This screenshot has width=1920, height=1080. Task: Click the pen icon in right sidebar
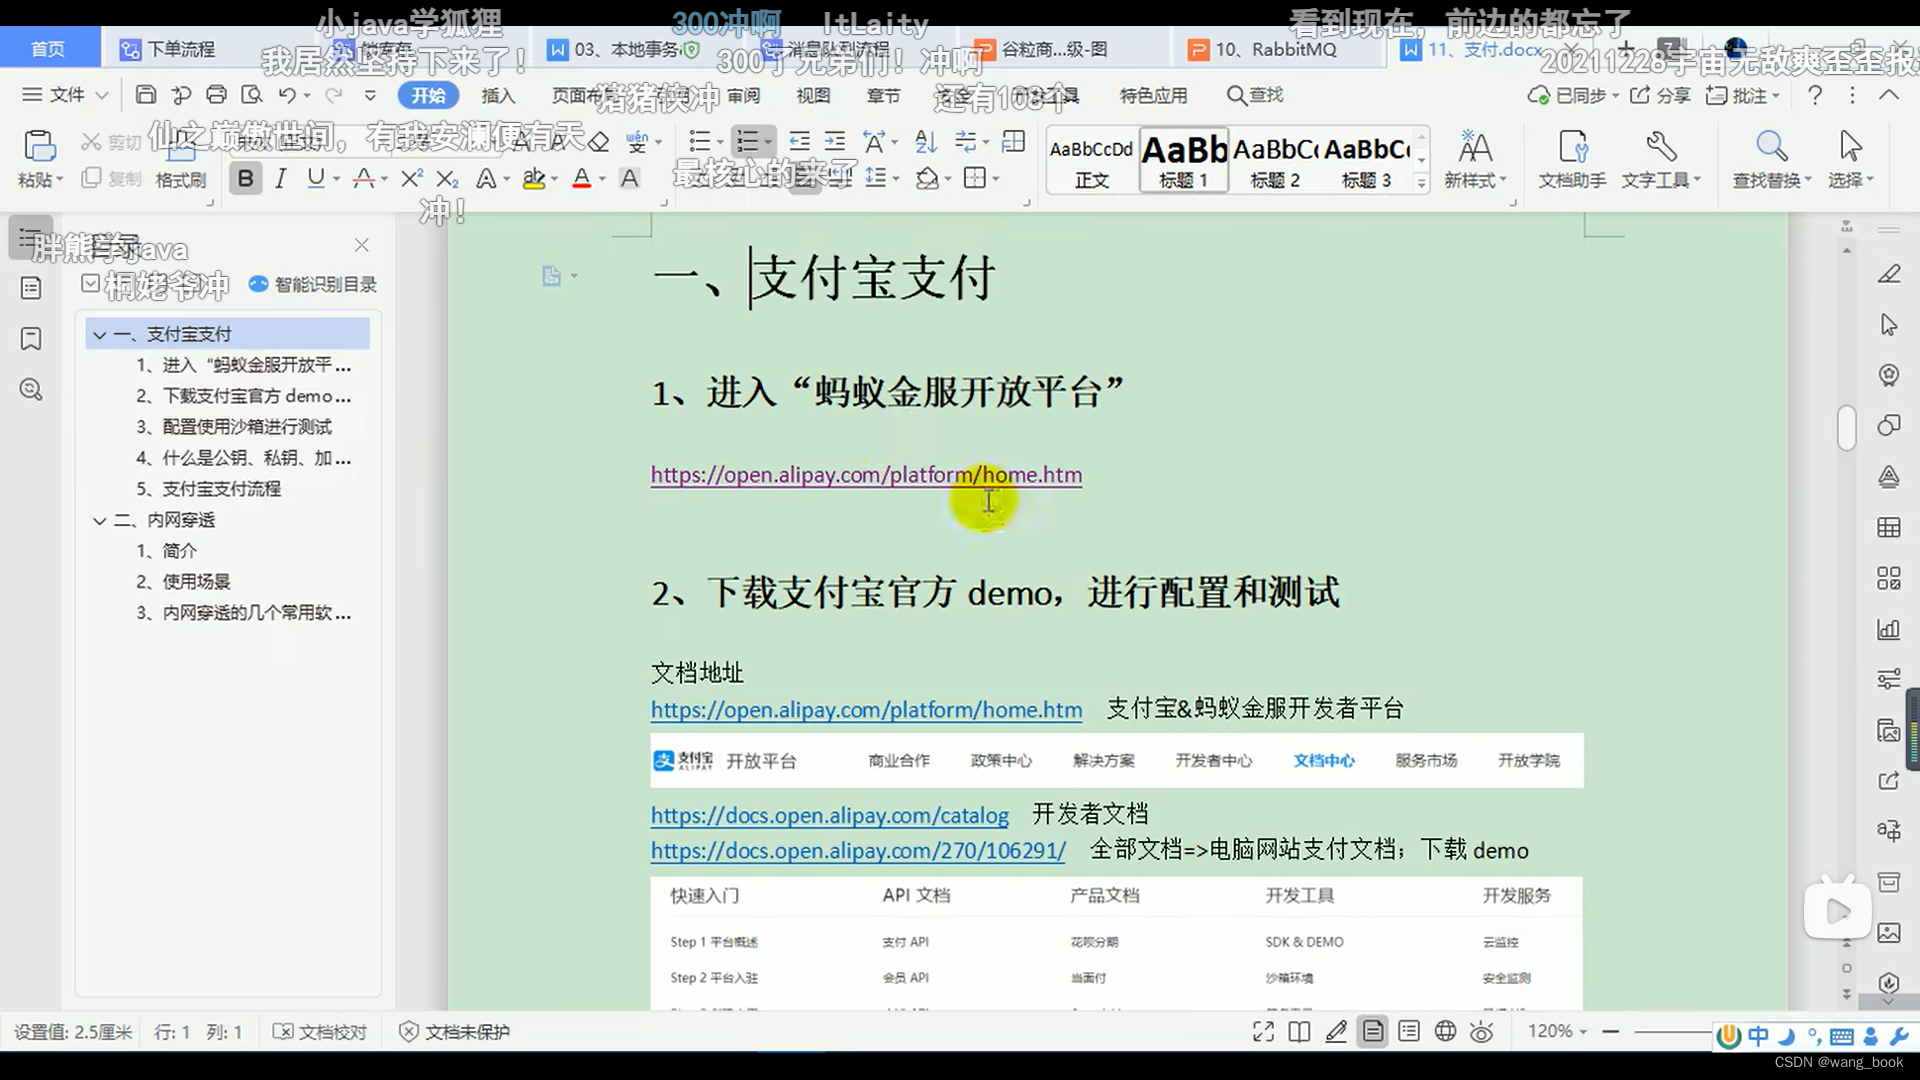click(x=1889, y=274)
